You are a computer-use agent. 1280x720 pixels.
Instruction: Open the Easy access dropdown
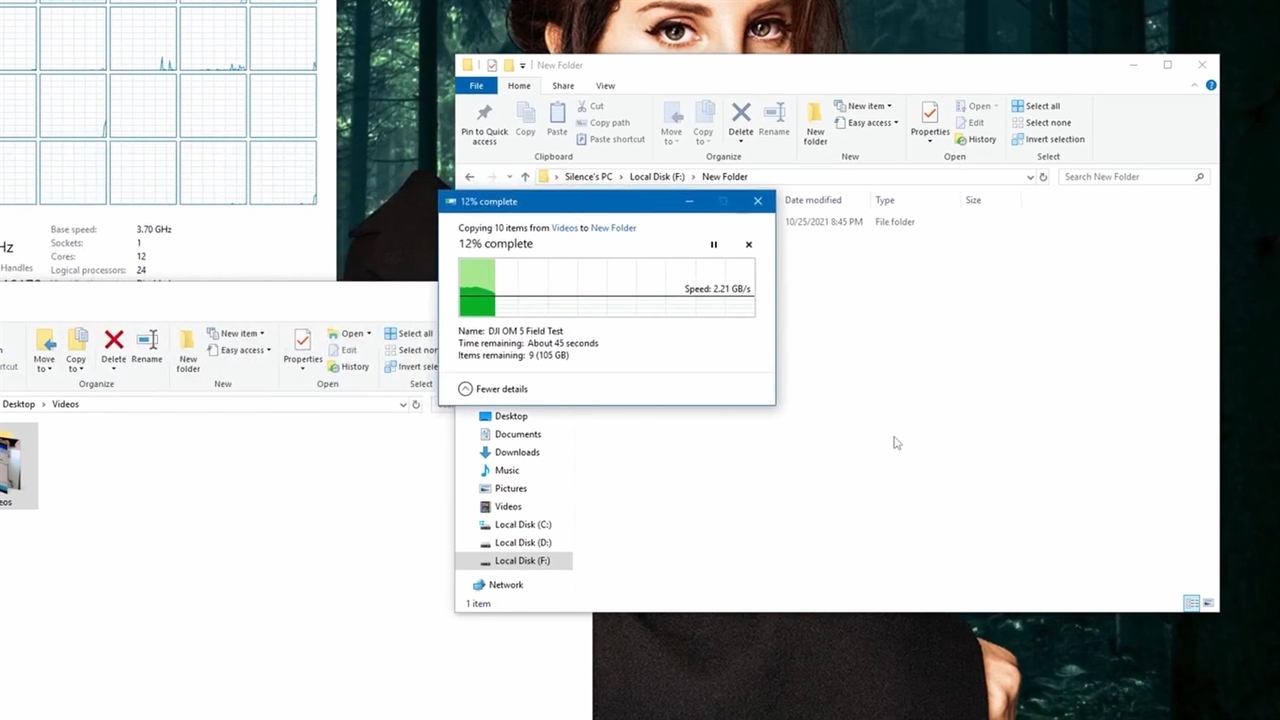tap(872, 123)
